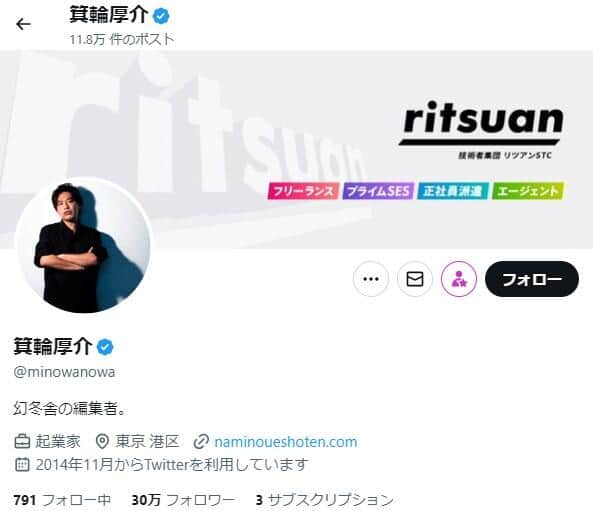Screen dimensions: 593x511
Task: Send a message via the envelope icon
Action: [x=415, y=279]
